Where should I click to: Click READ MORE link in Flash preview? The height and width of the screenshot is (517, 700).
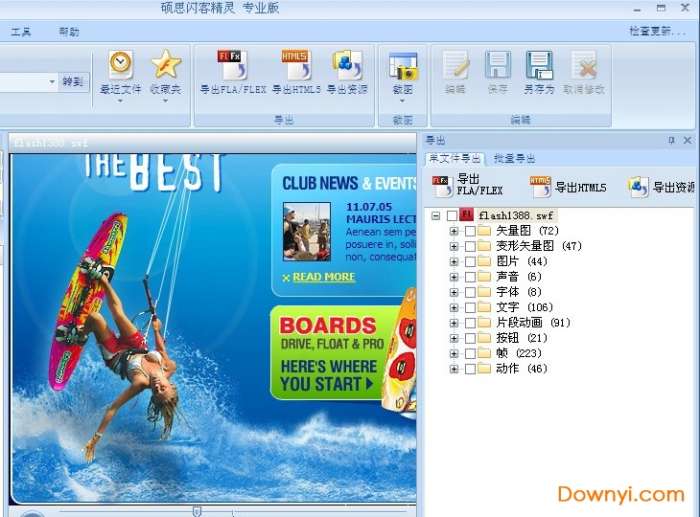324,277
